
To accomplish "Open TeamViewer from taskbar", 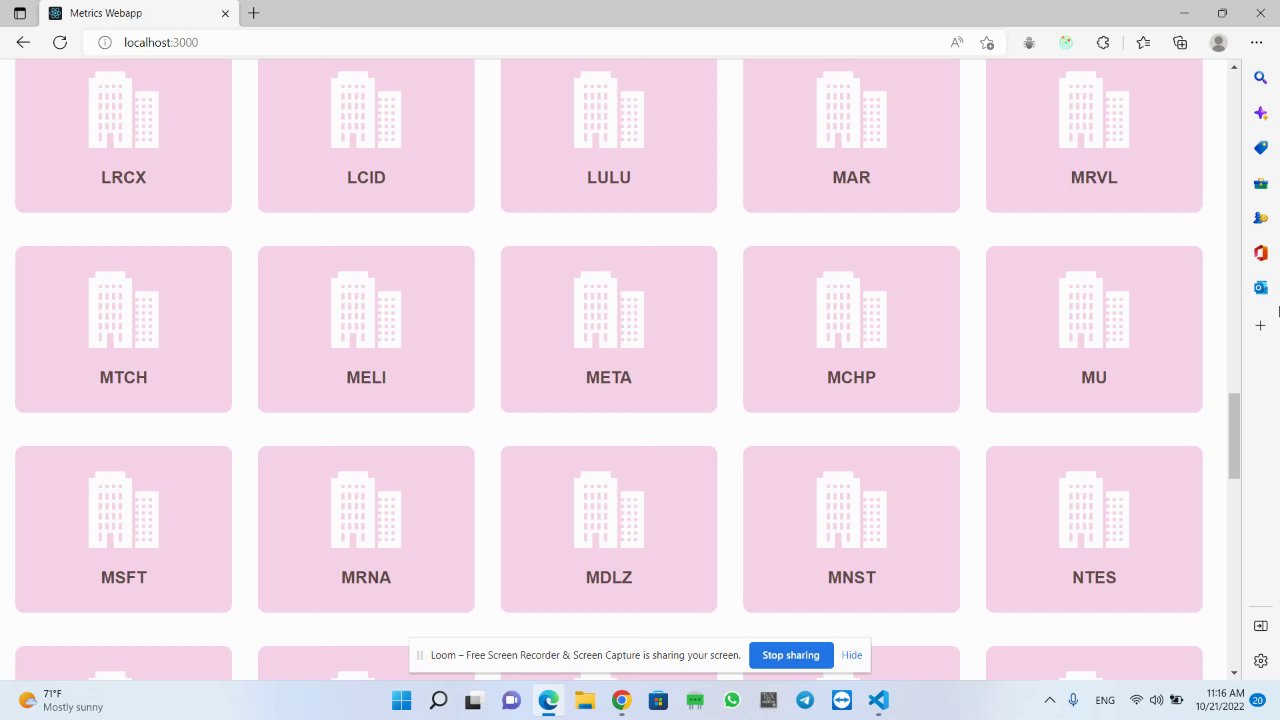I will tap(841, 700).
